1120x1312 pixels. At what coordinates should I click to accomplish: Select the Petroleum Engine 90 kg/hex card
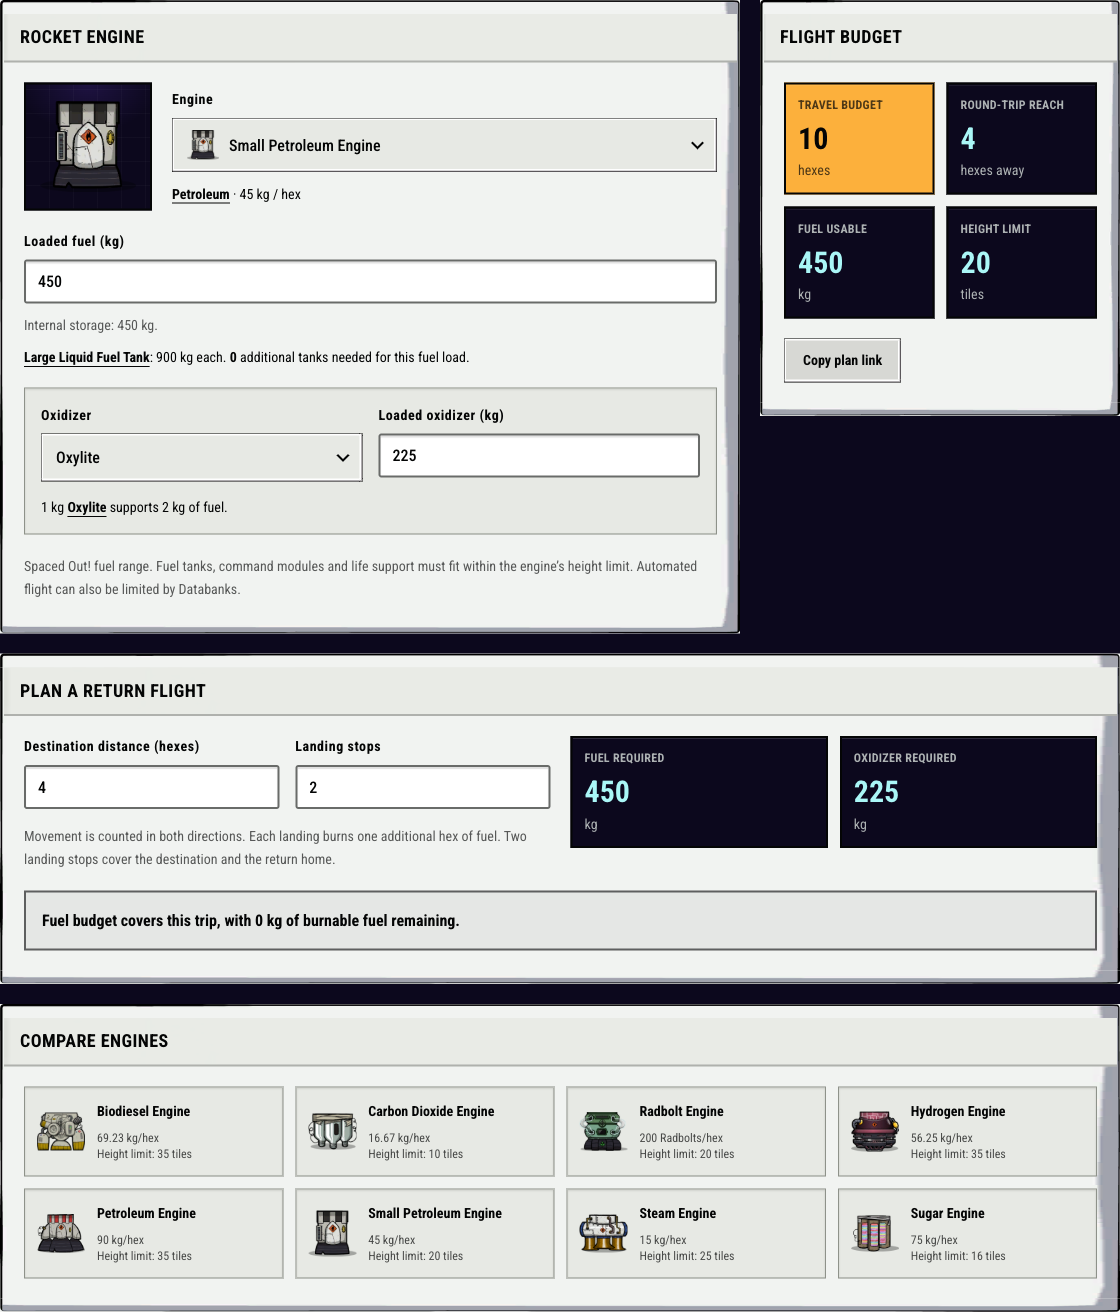(154, 1233)
